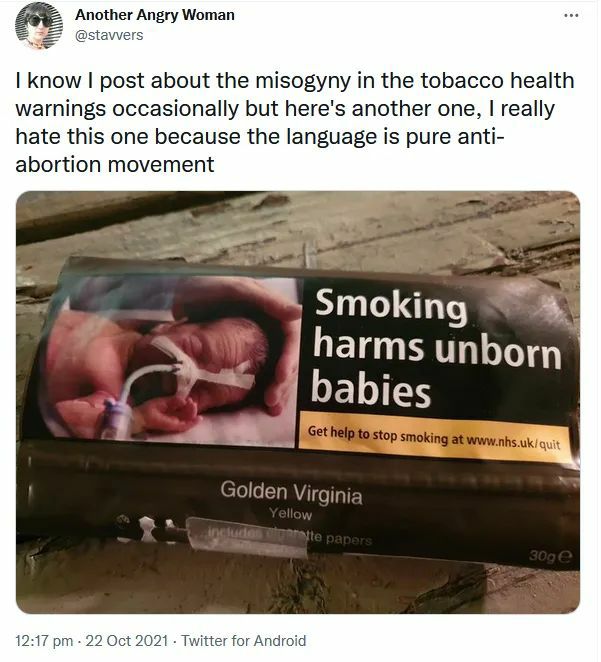Click the words 'abortion movement' in the tweet

[x=115, y=164]
